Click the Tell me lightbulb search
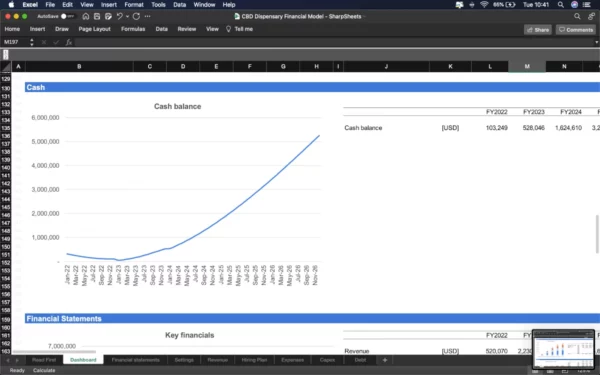The height and width of the screenshot is (375, 600). [240, 29]
